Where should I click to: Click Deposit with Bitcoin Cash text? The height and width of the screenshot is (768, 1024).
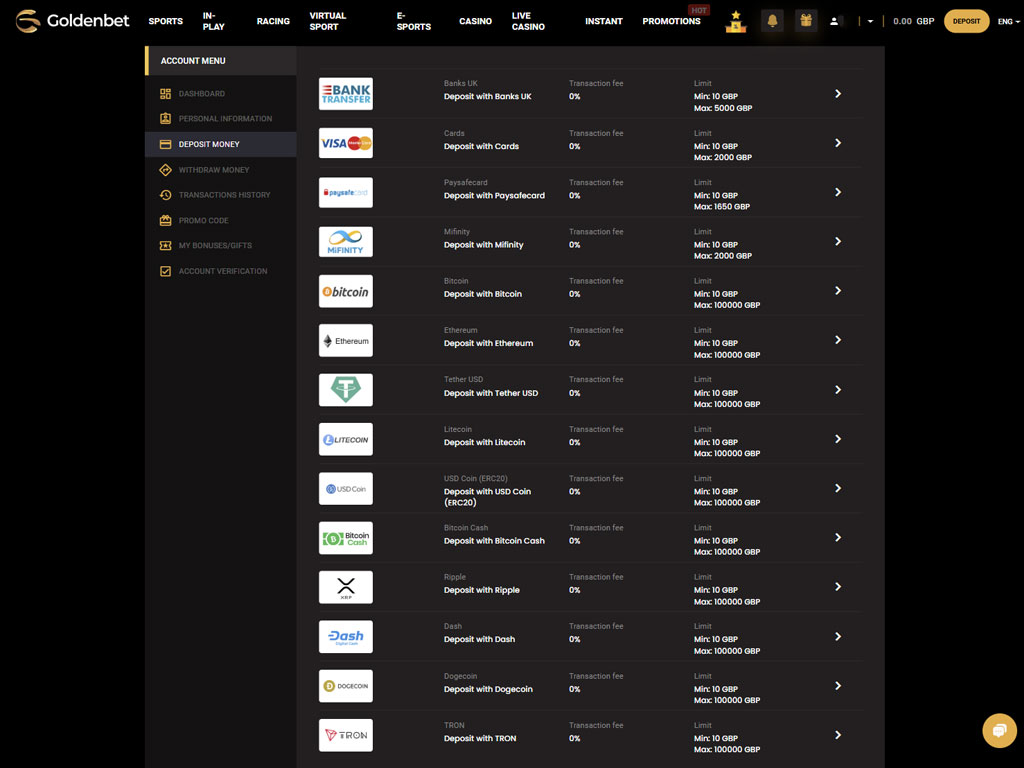click(x=494, y=541)
